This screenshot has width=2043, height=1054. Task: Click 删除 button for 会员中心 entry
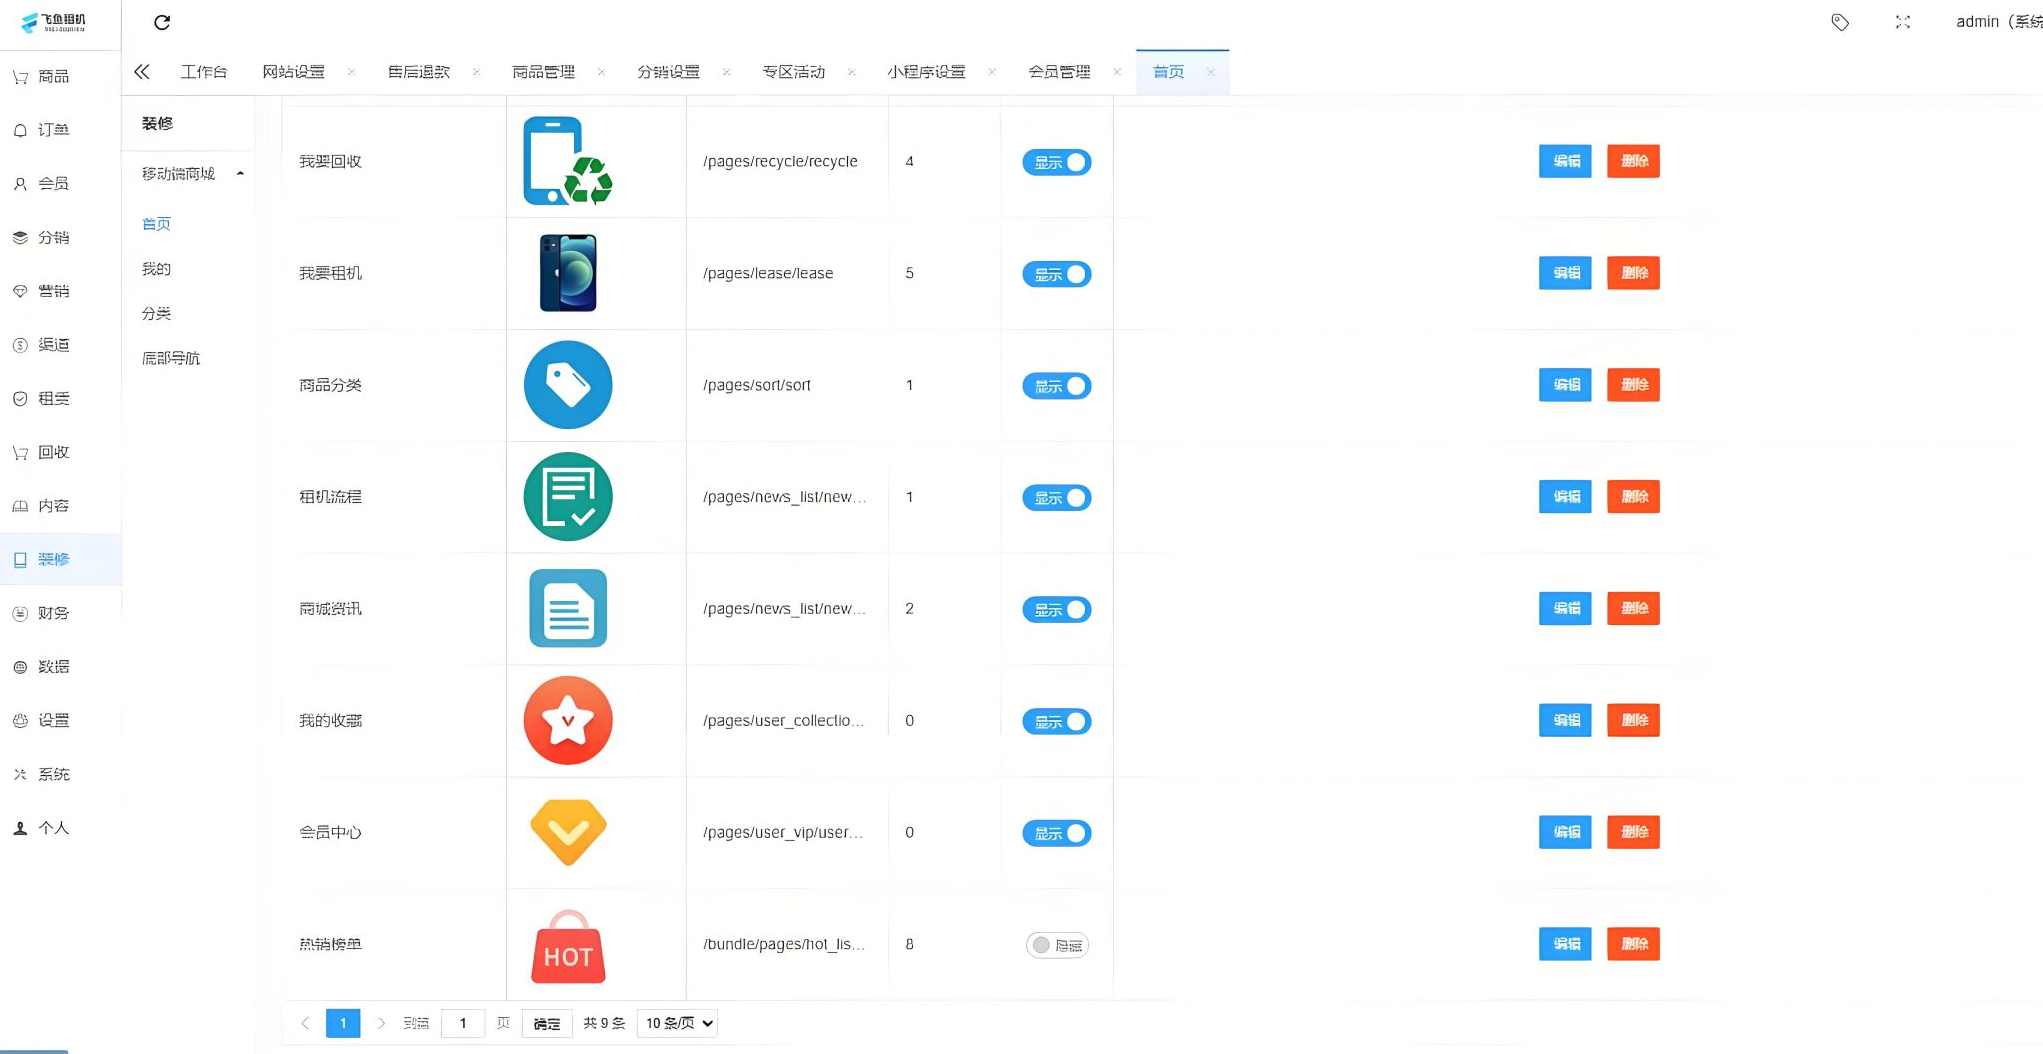pos(1632,832)
